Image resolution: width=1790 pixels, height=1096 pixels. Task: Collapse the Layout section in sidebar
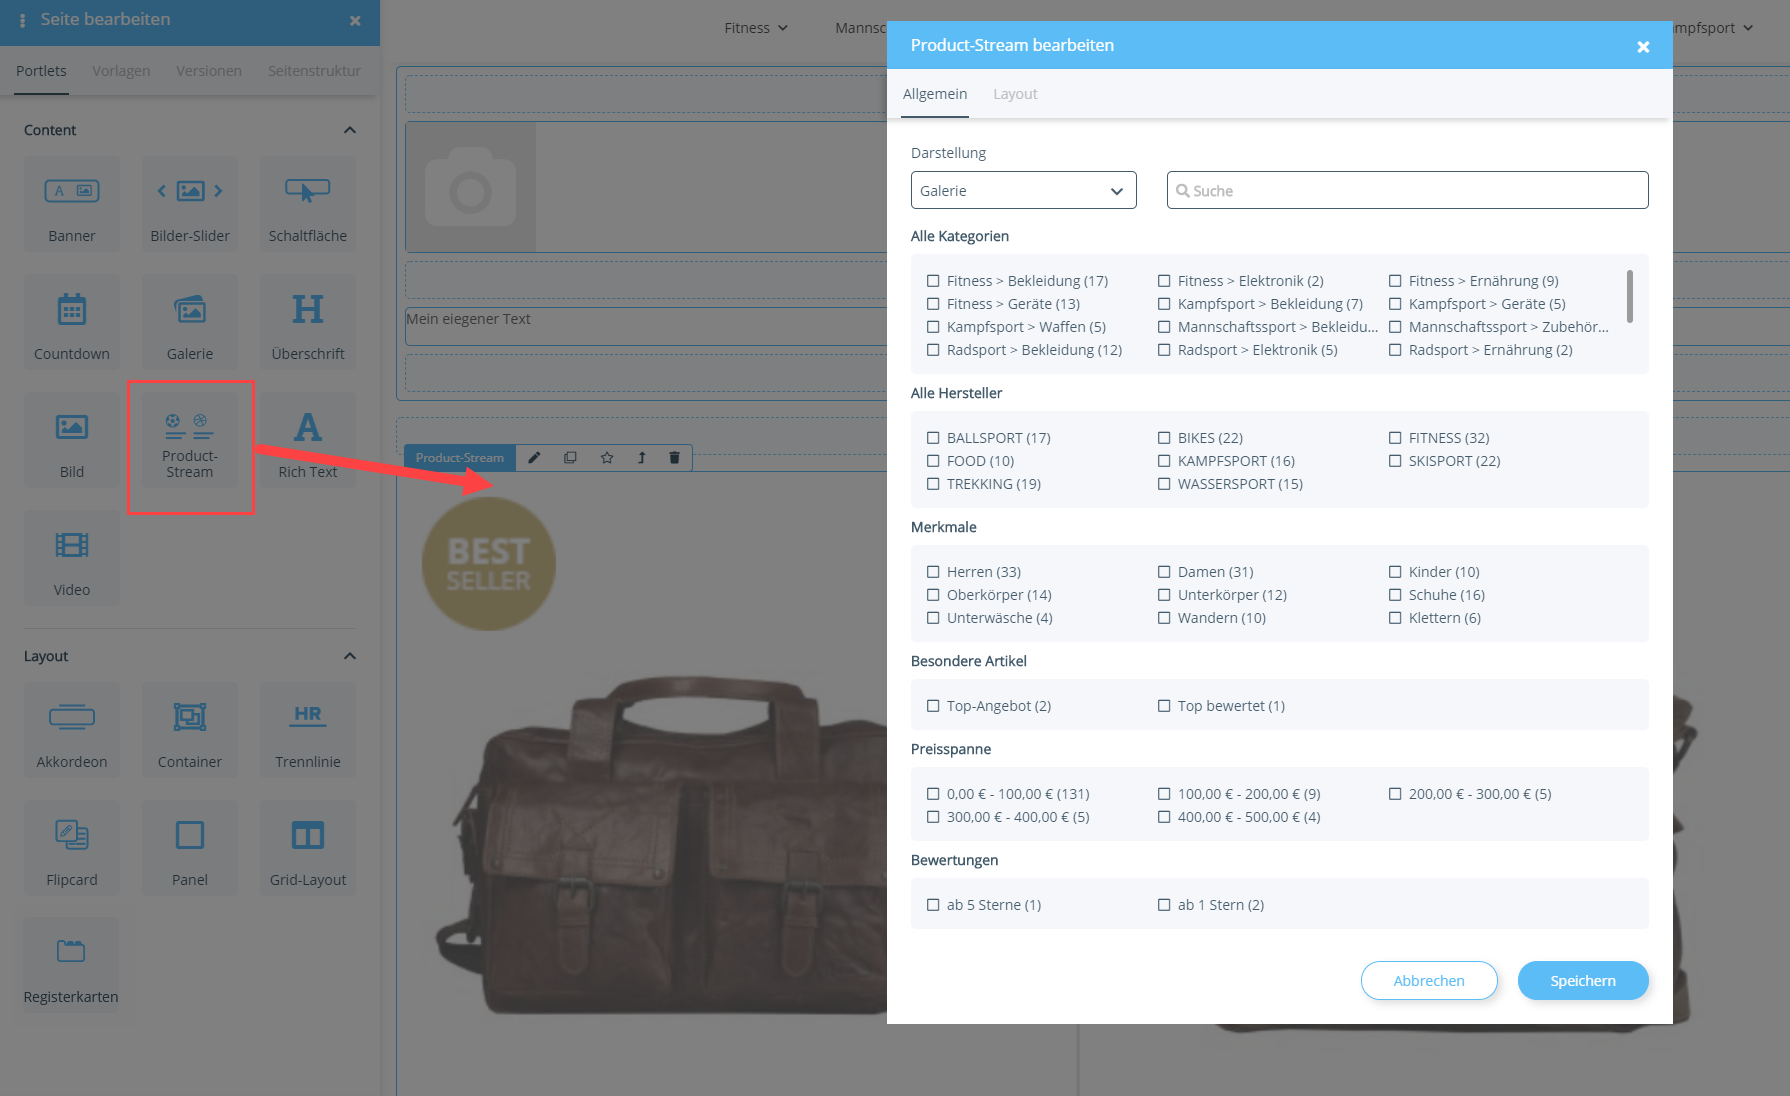[350, 656]
